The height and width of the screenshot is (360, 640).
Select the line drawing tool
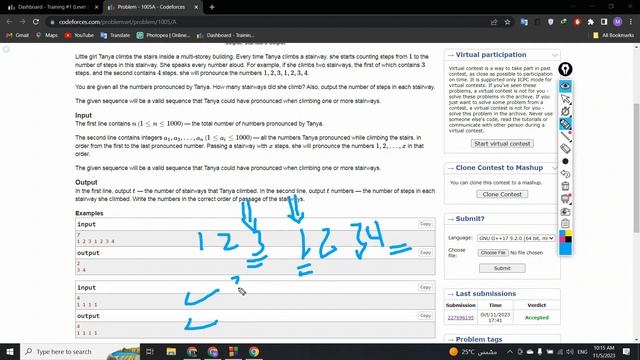pos(565,136)
